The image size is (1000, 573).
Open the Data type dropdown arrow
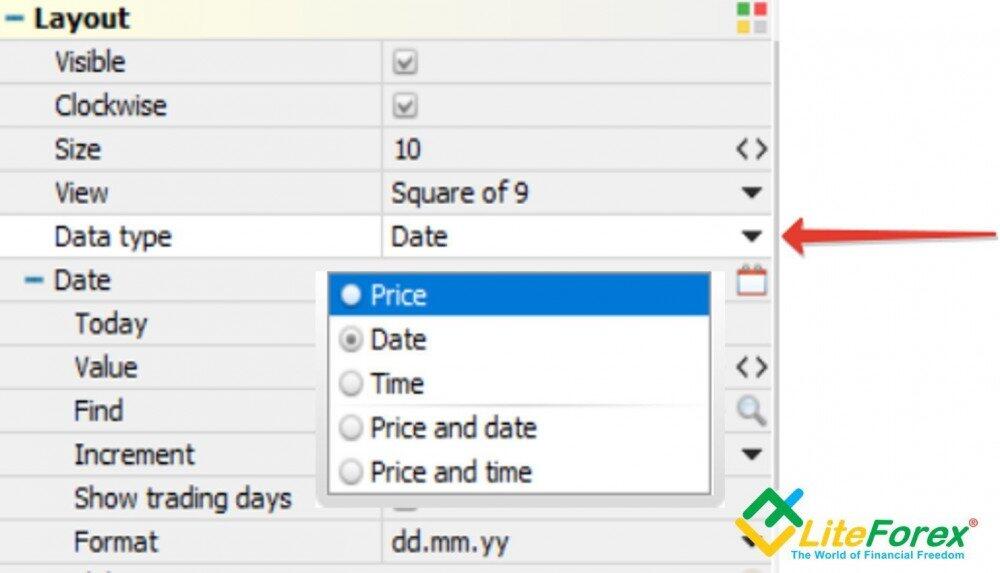click(x=751, y=237)
